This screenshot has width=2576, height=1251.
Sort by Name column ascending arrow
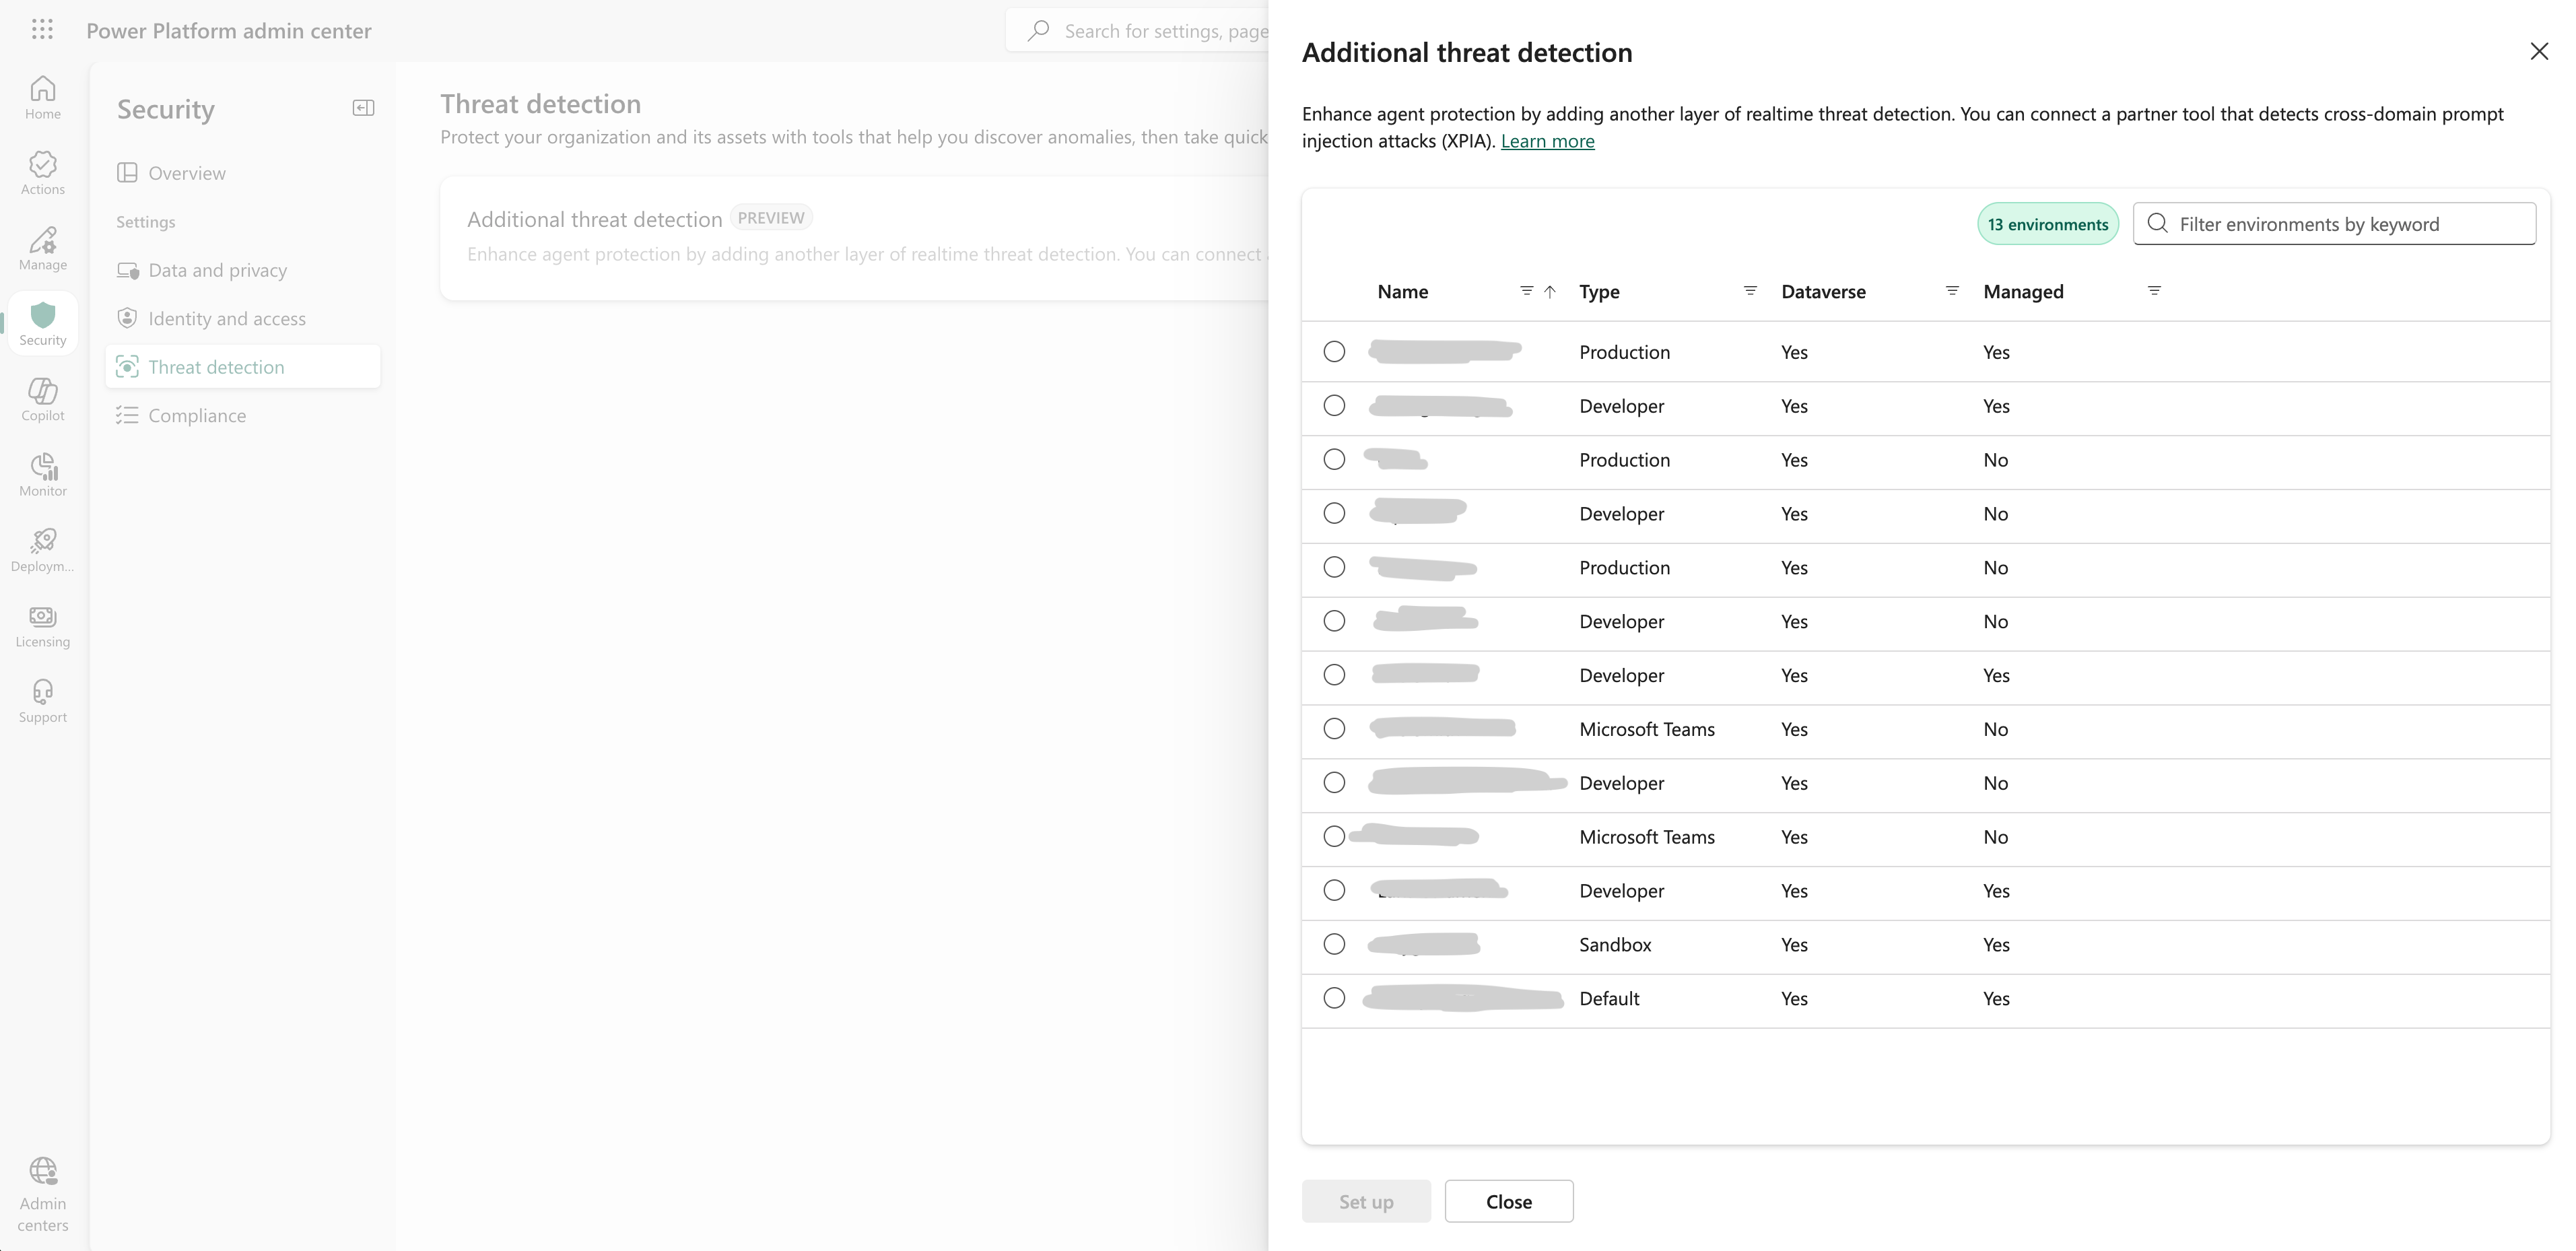pos(1550,291)
